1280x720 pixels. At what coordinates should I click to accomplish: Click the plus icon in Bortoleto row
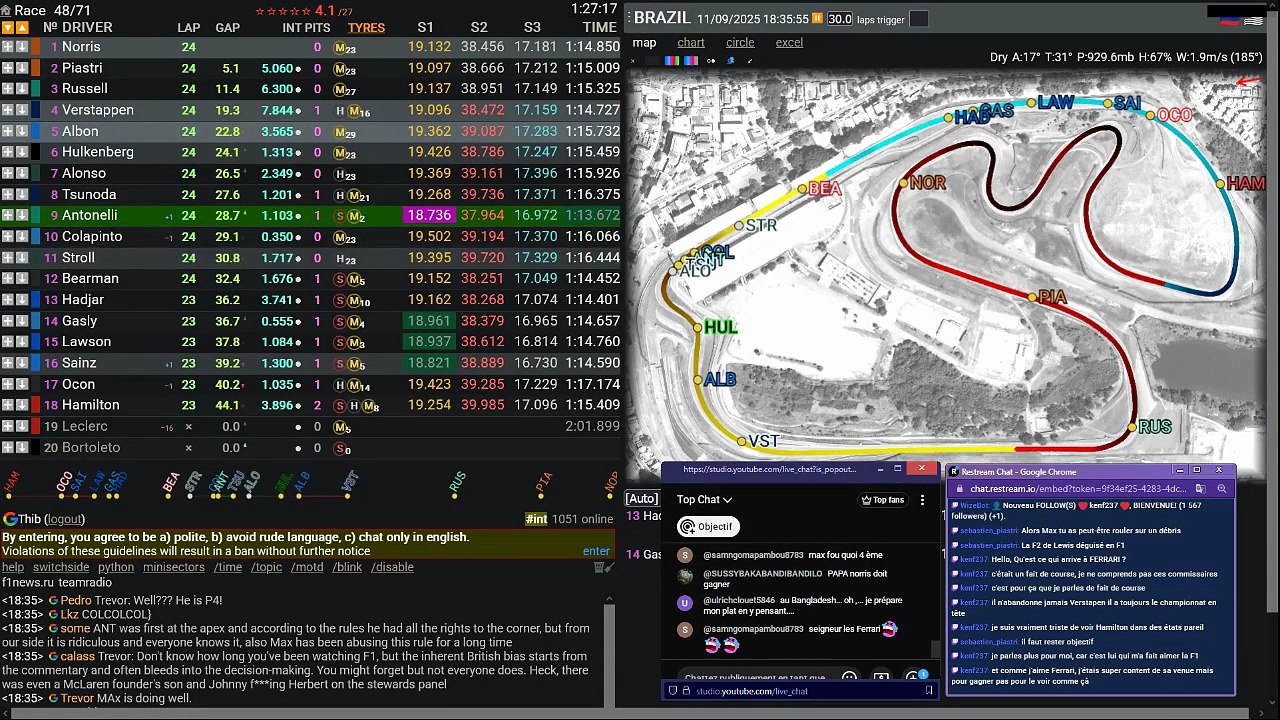click(x=7, y=448)
